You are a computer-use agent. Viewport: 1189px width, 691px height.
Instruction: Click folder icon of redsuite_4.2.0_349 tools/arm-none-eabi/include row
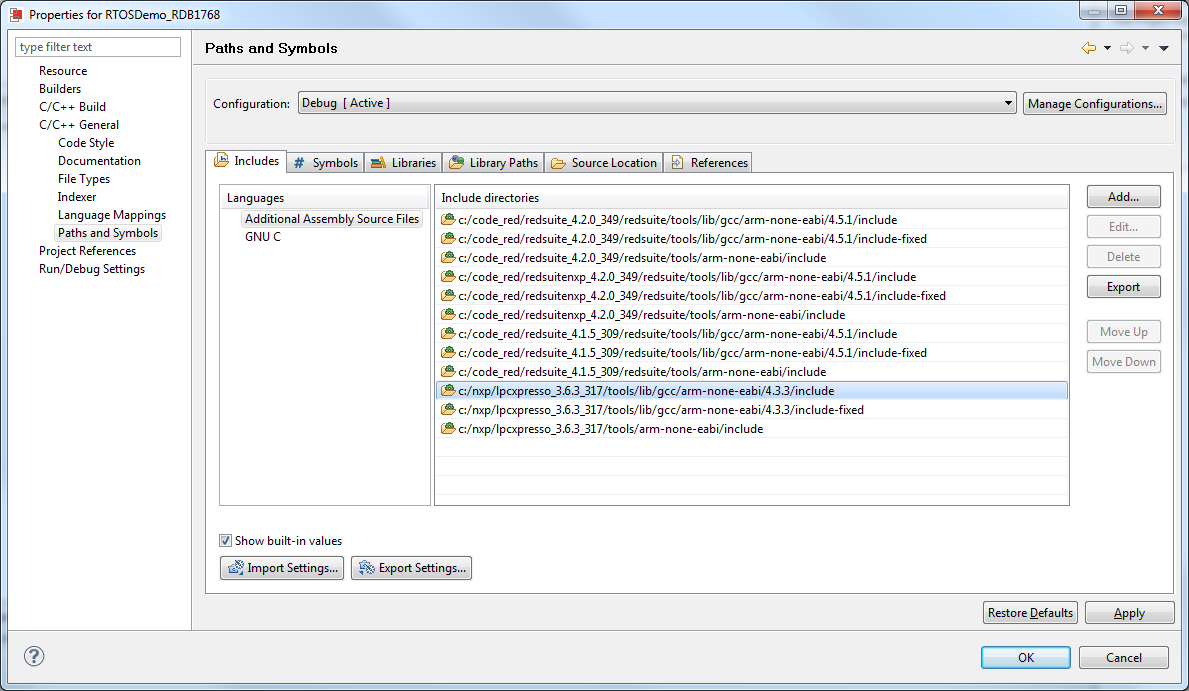click(448, 257)
